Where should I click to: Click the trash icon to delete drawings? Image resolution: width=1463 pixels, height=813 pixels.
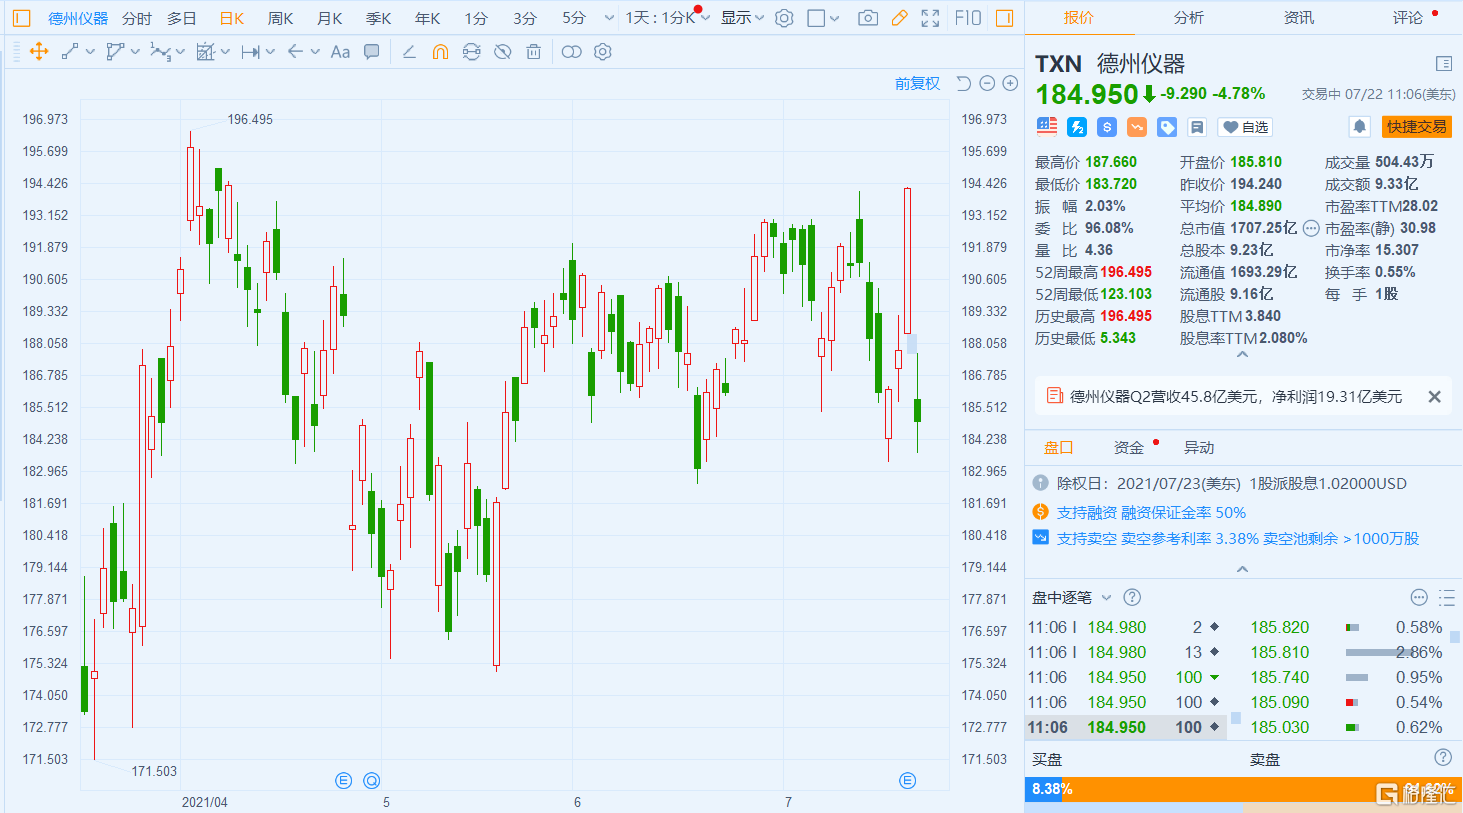(534, 52)
